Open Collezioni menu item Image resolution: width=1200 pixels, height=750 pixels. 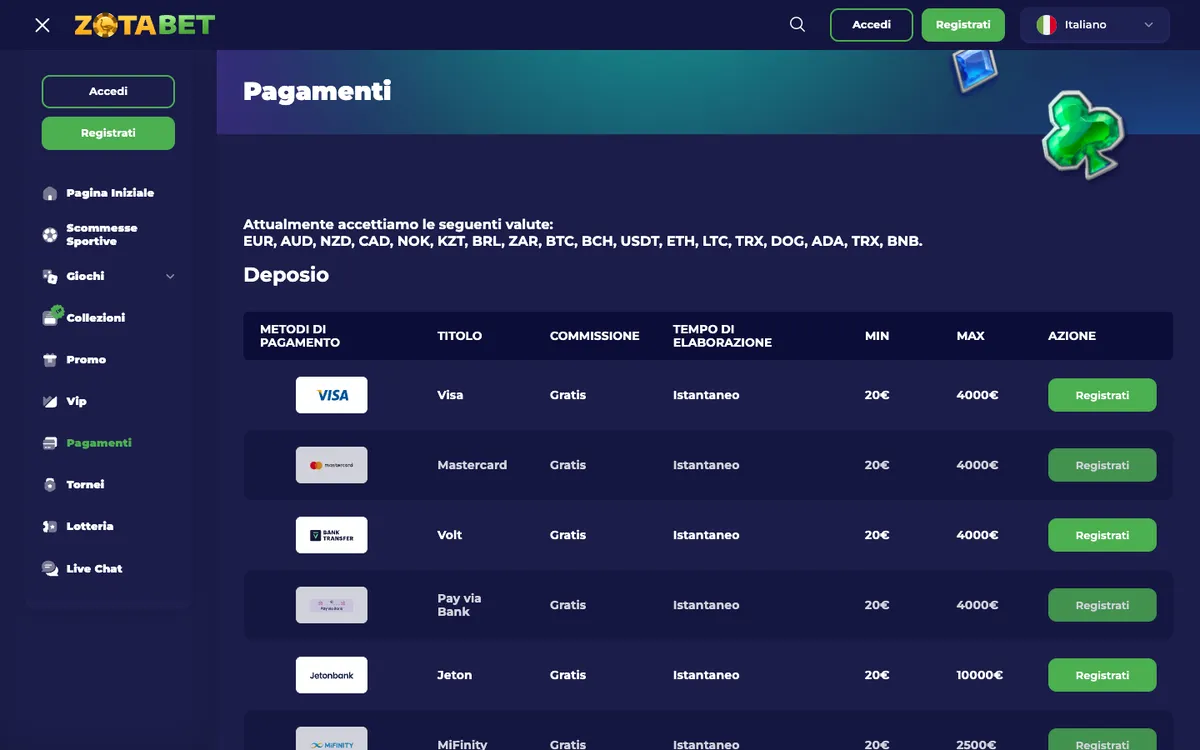(x=96, y=318)
